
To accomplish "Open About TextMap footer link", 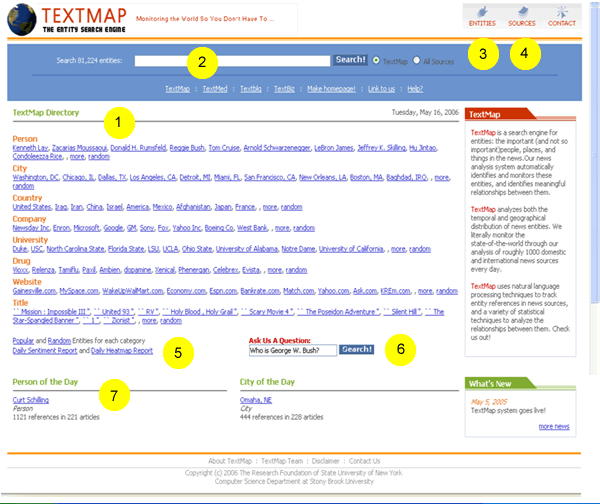I will point(230,461).
